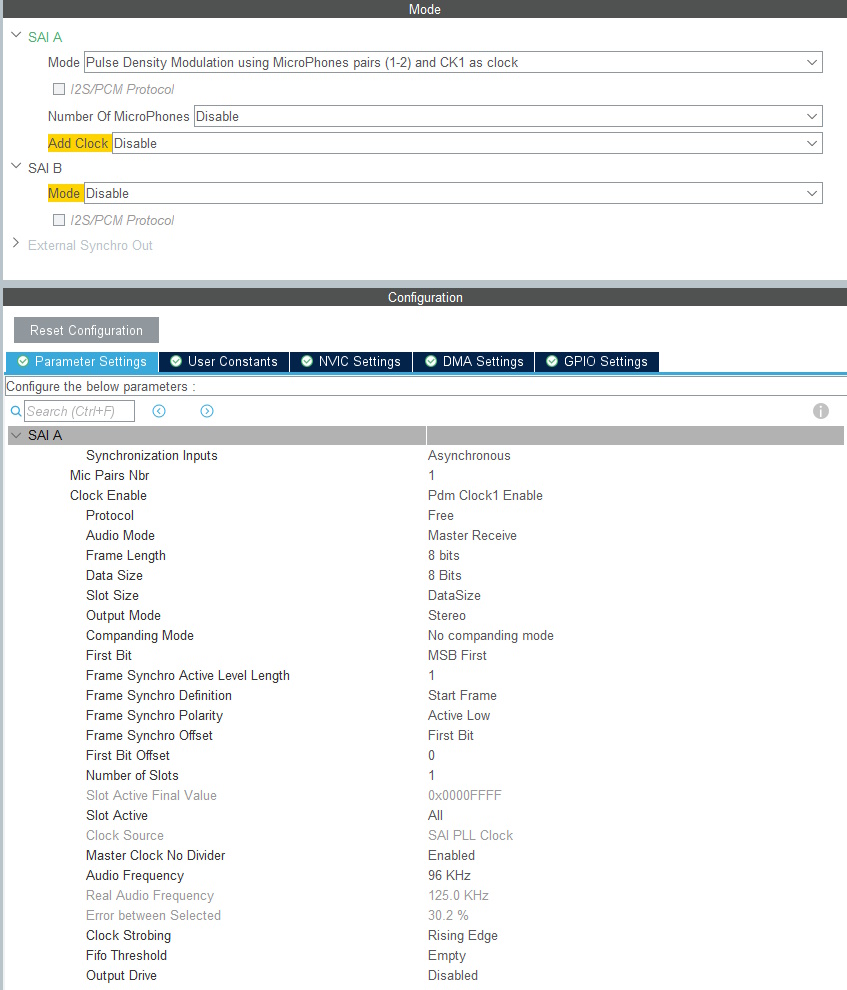Viewport: 847px width, 990px height.
Task: Enable I2S/PCM Protocol under SAI A
Action: click(x=58, y=89)
